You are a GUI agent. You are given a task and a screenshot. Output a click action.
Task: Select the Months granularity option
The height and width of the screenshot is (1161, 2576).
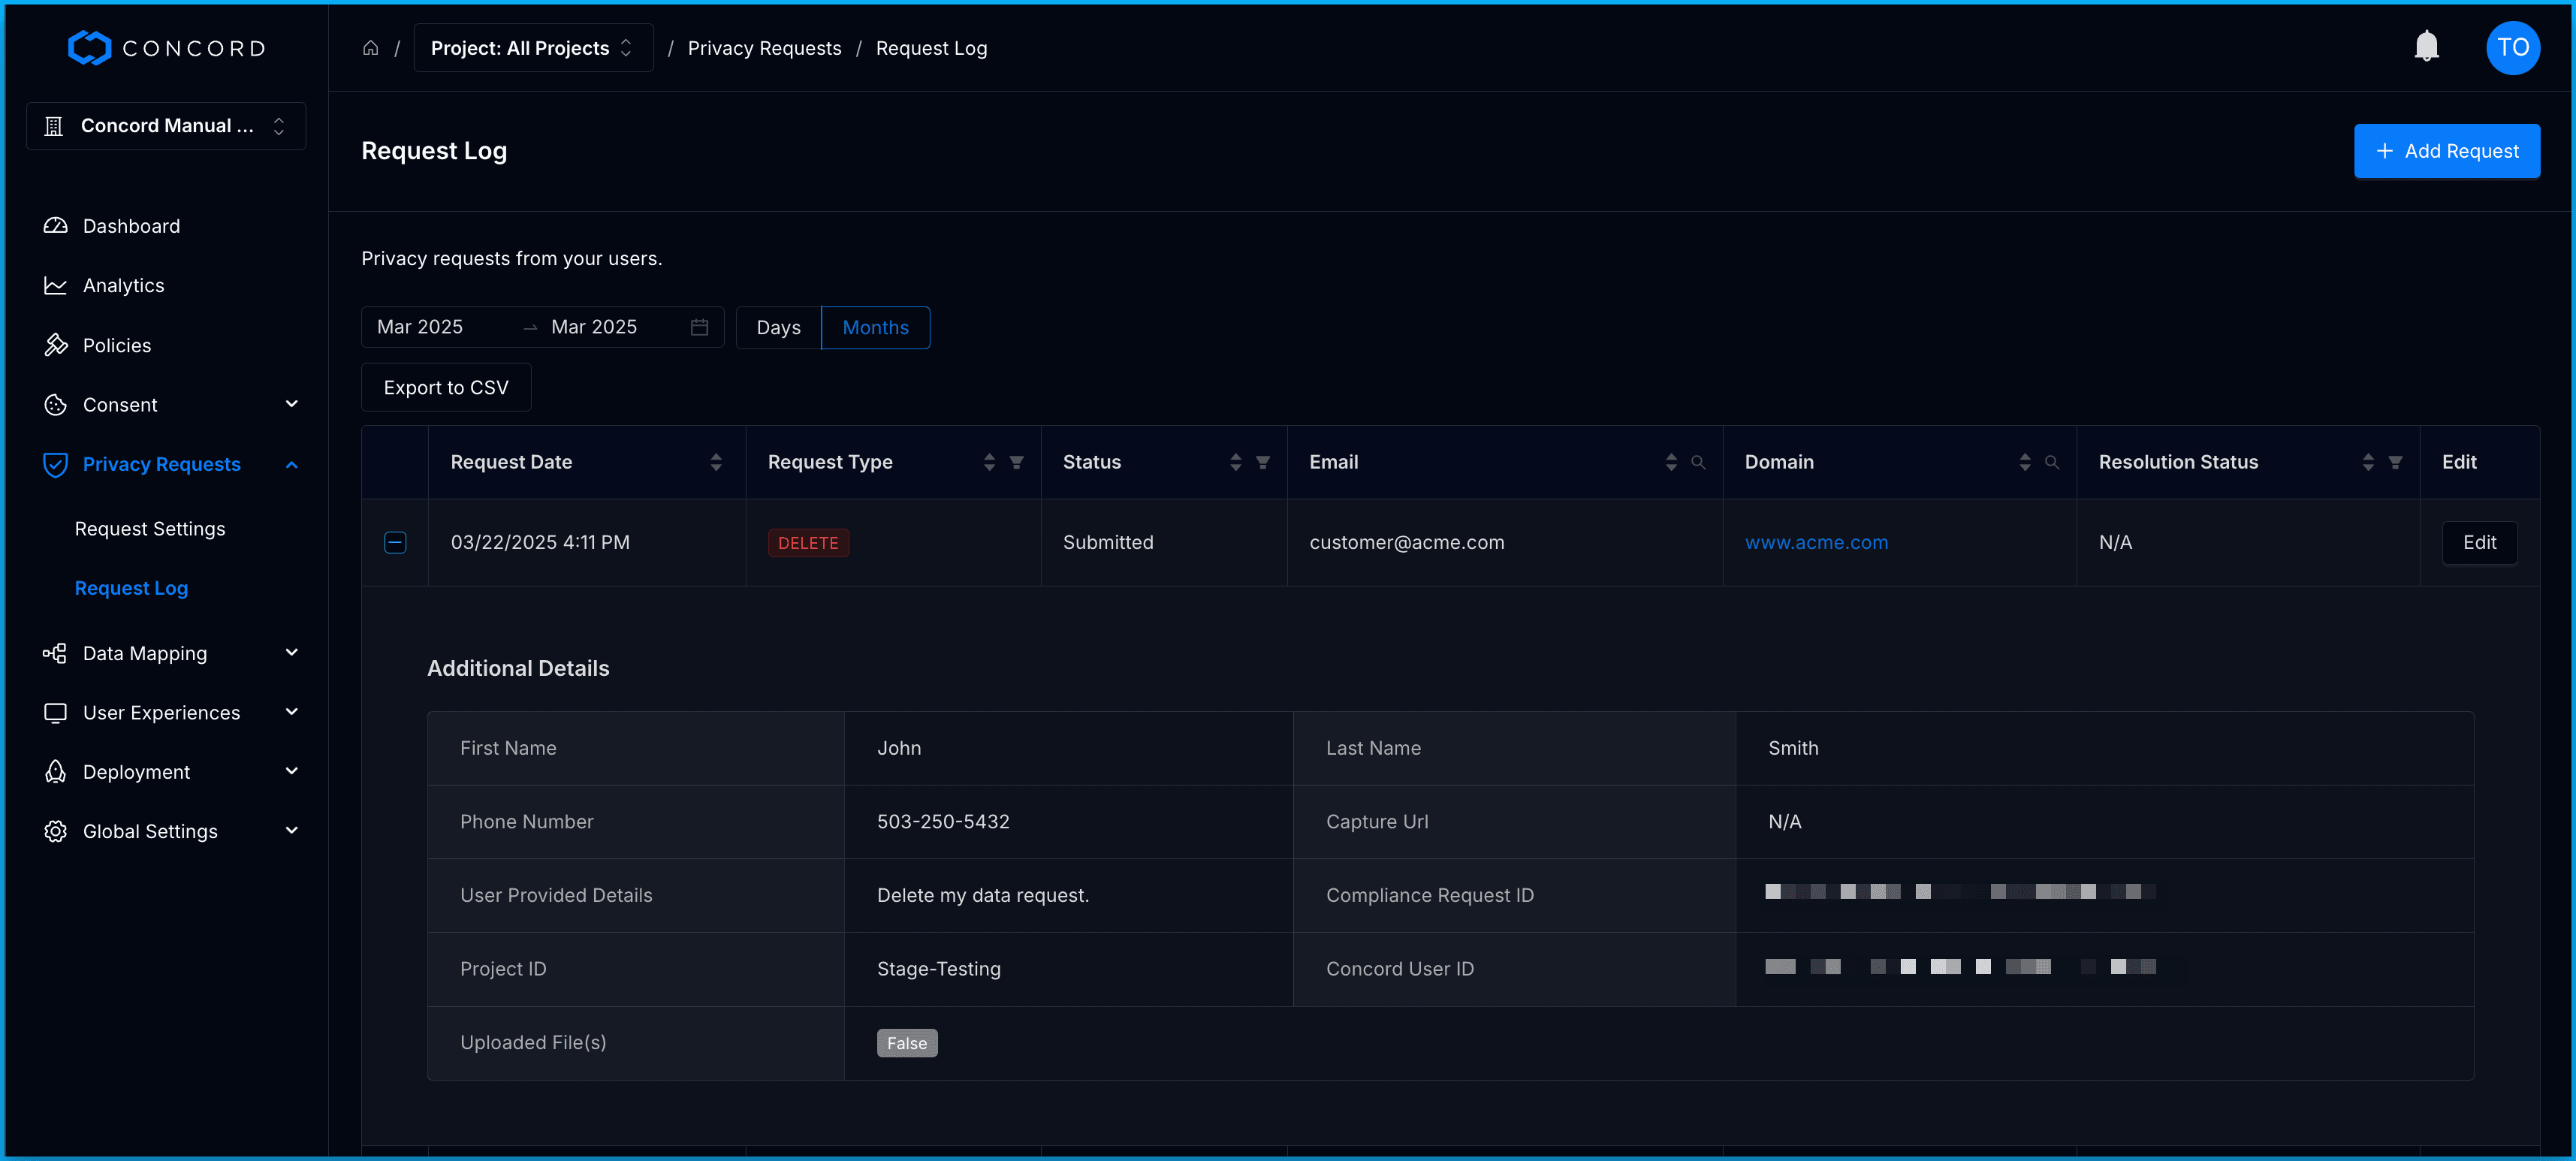coord(875,327)
